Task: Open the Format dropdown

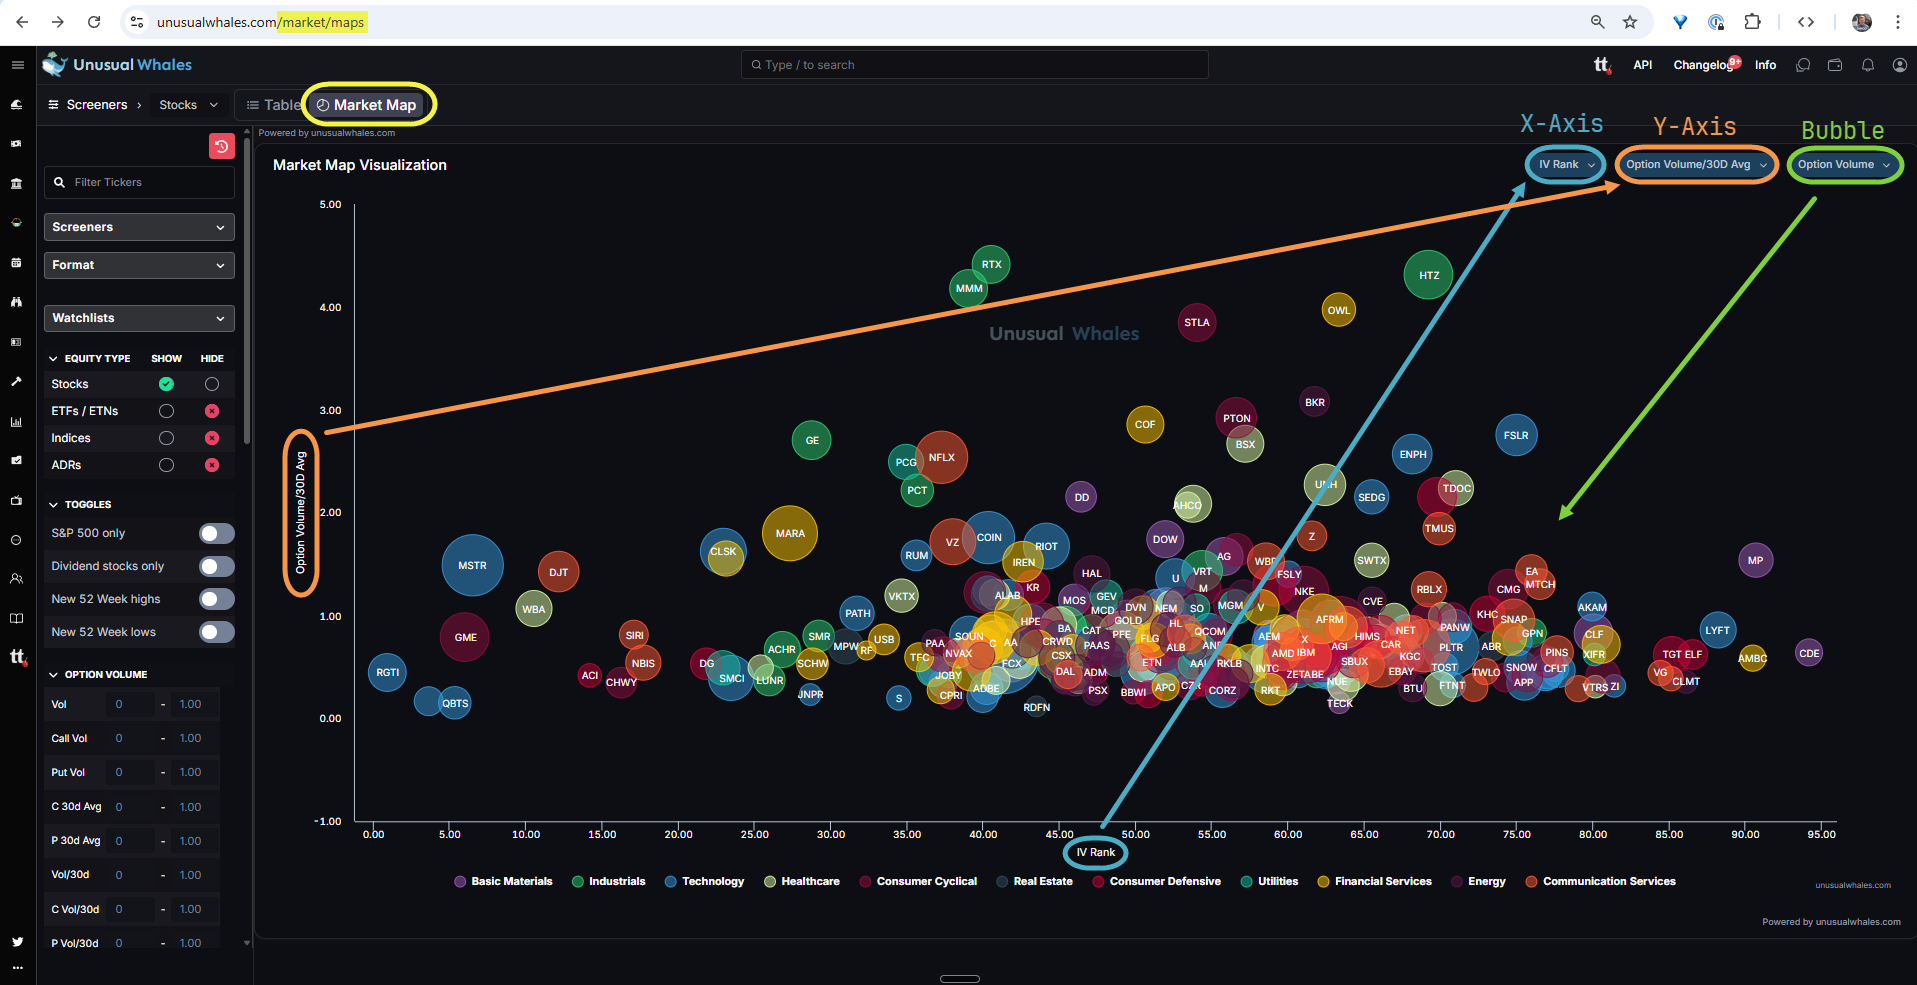Action: [x=139, y=265]
